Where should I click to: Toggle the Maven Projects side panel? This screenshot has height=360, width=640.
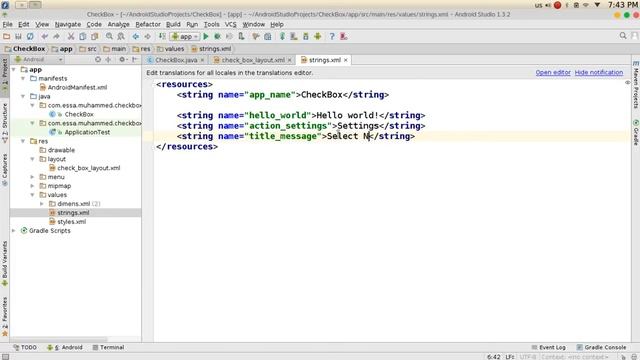636,85
